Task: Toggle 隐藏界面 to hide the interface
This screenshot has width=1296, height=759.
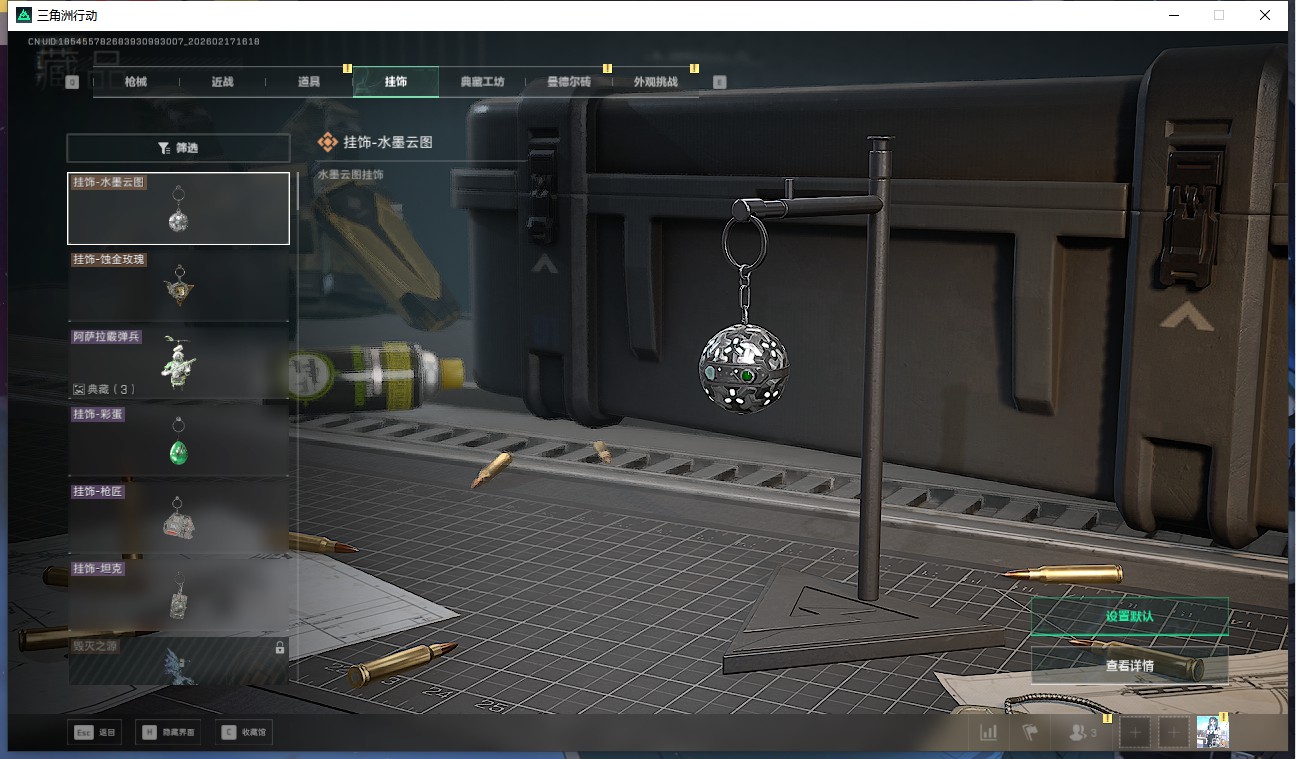Action: click(x=168, y=733)
